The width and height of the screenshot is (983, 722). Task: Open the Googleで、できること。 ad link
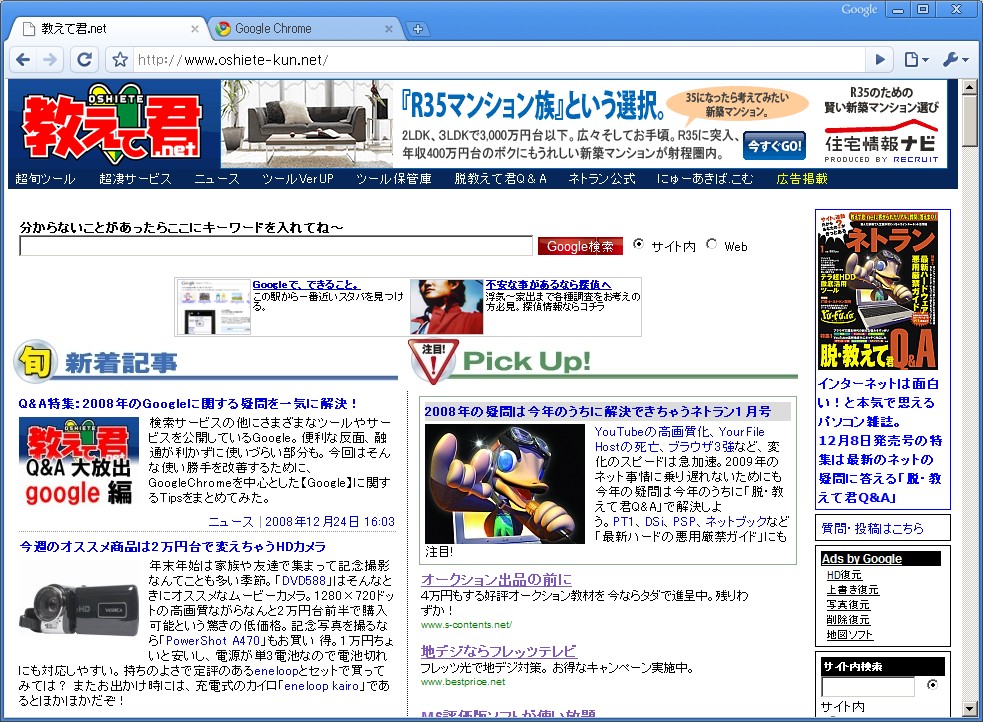click(x=307, y=285)
